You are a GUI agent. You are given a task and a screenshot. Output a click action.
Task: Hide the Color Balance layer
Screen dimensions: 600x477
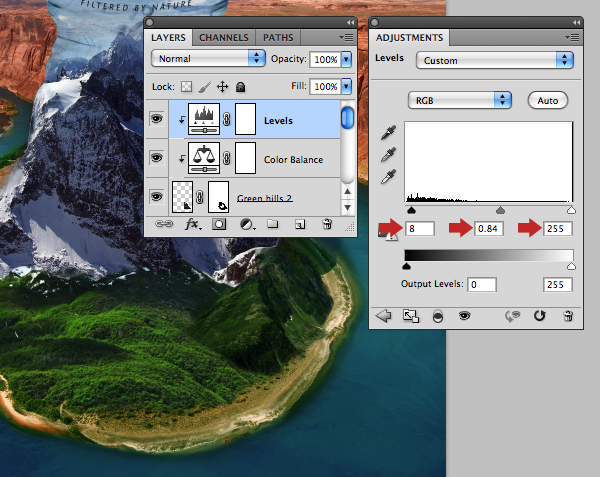(157, 158)
